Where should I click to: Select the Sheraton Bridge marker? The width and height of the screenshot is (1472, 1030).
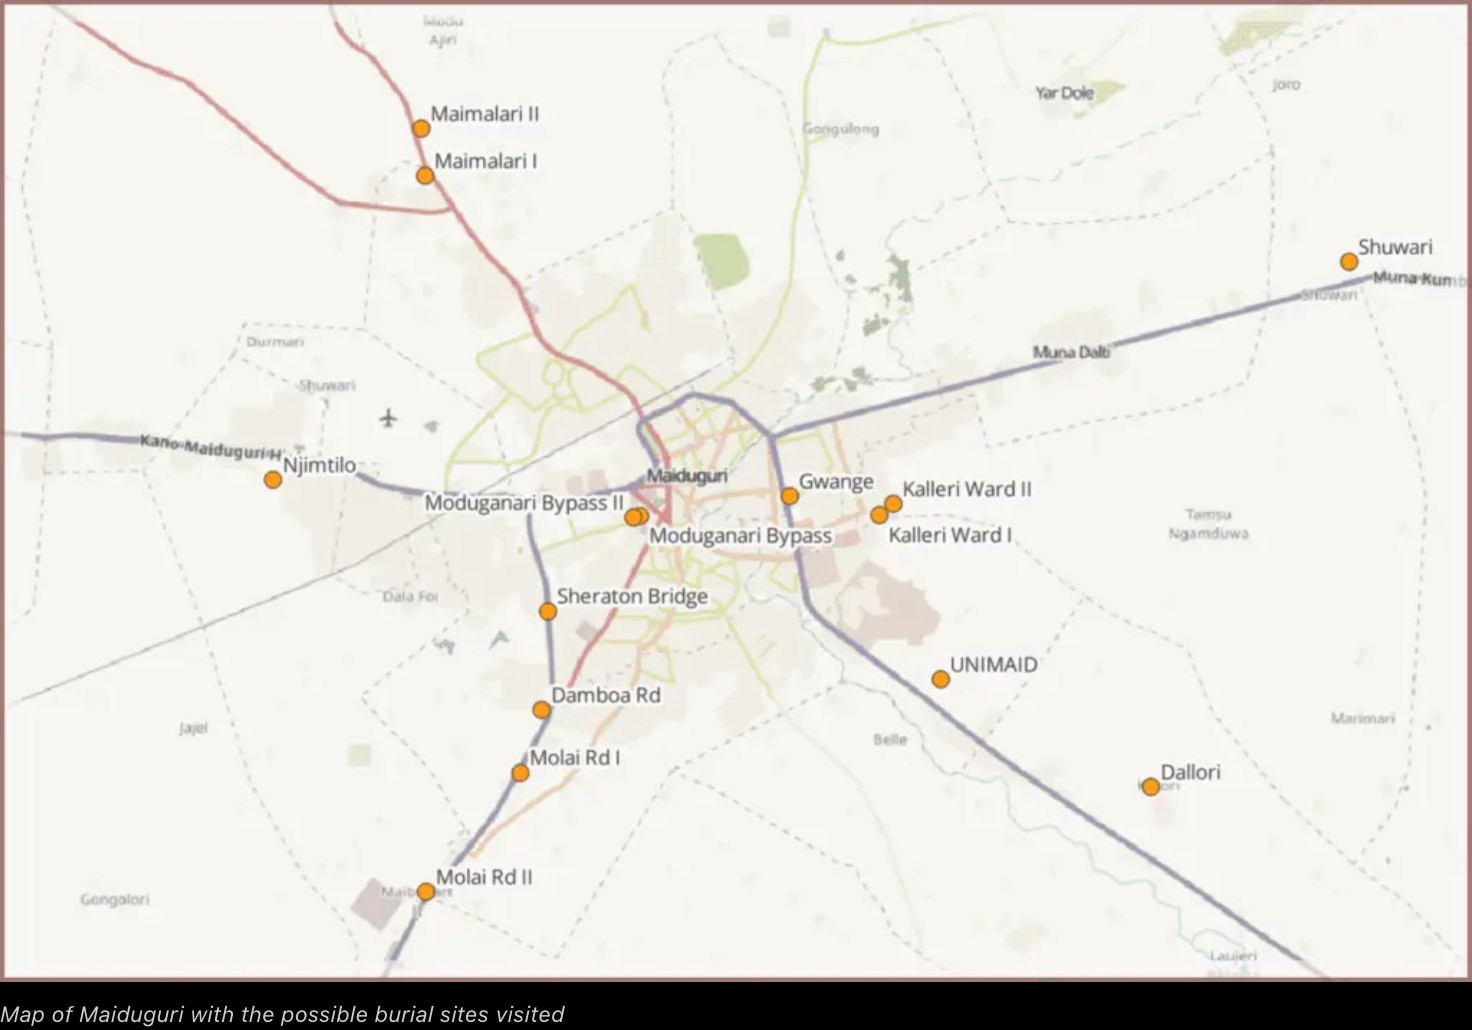548,611
